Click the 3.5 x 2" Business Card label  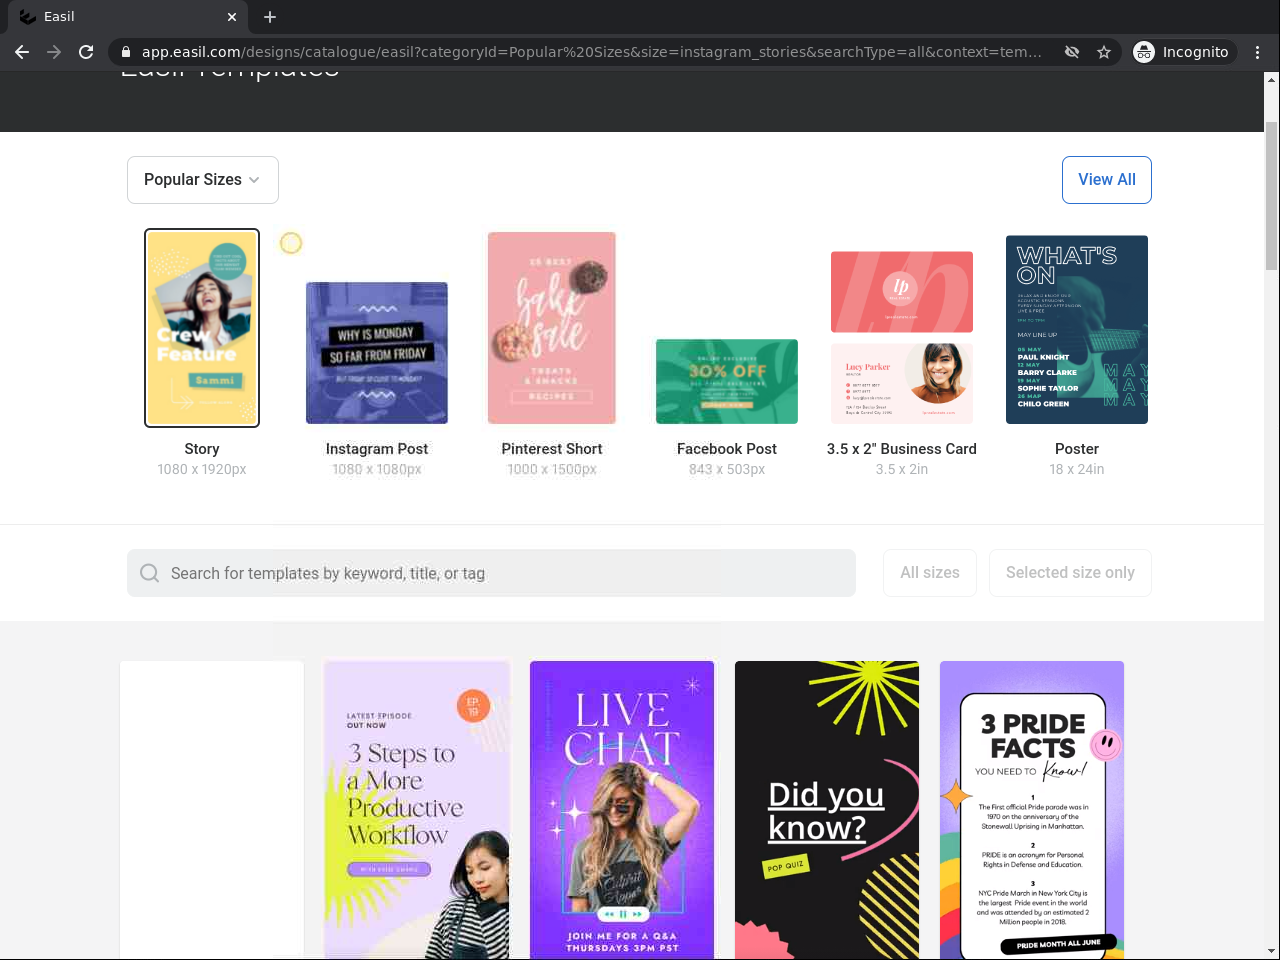pos(902,449)
